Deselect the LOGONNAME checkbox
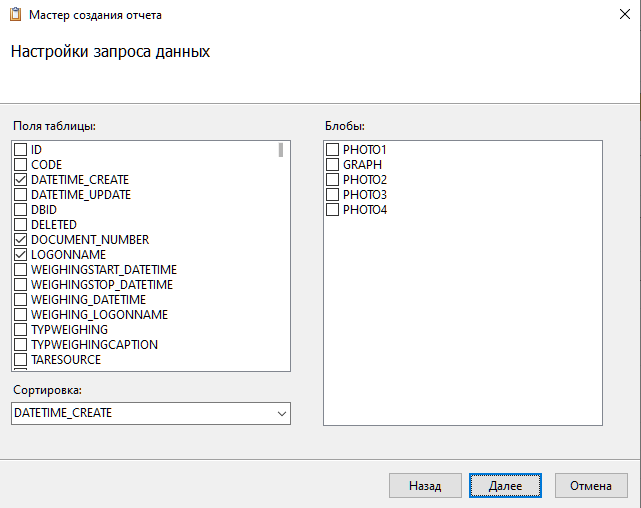This screenshot has height=508, width=641. point(20,255)
